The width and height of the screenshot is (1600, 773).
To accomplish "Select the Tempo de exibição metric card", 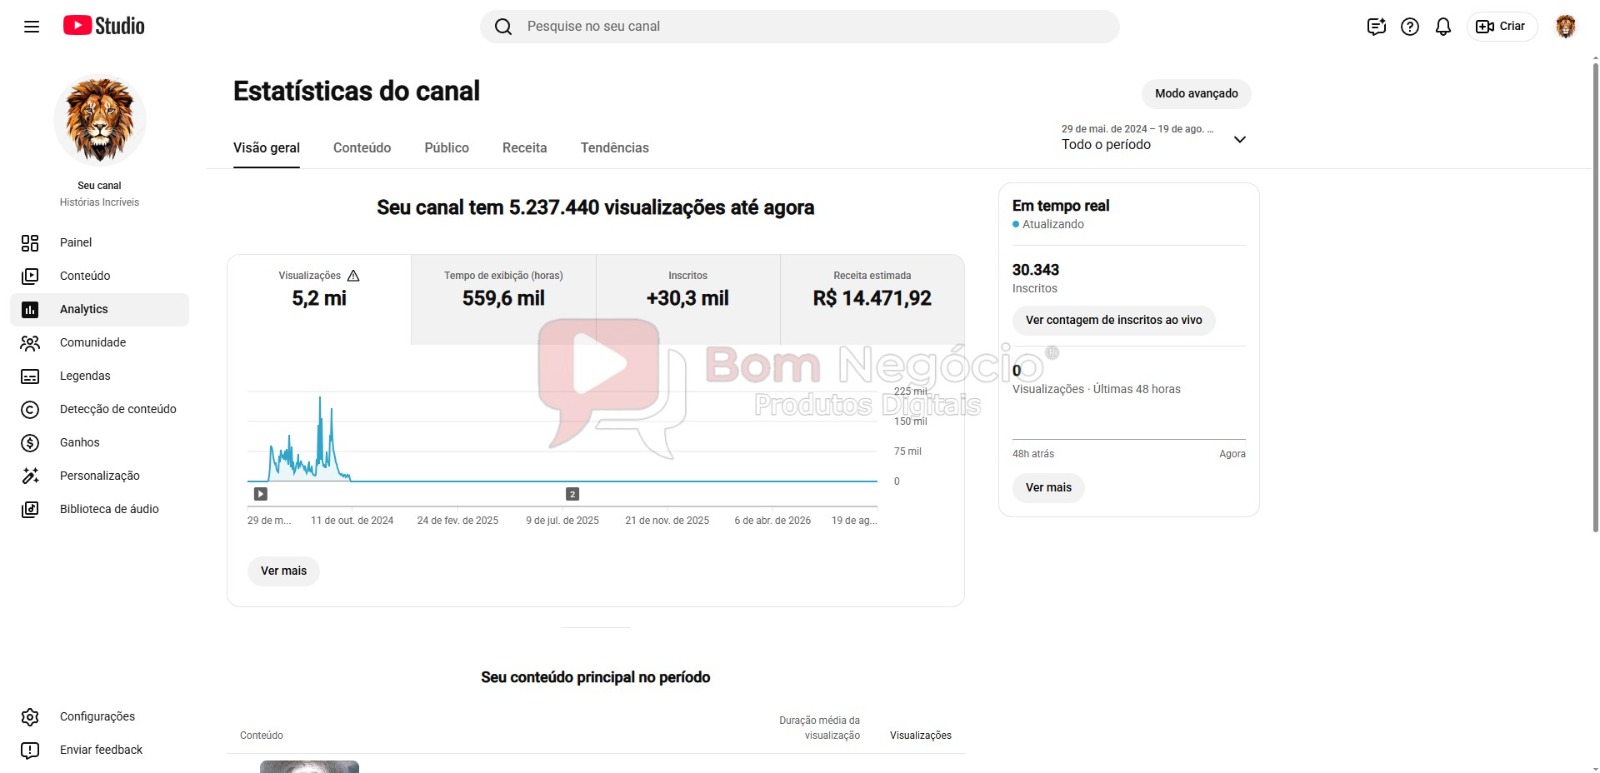I will click(504, 299).
